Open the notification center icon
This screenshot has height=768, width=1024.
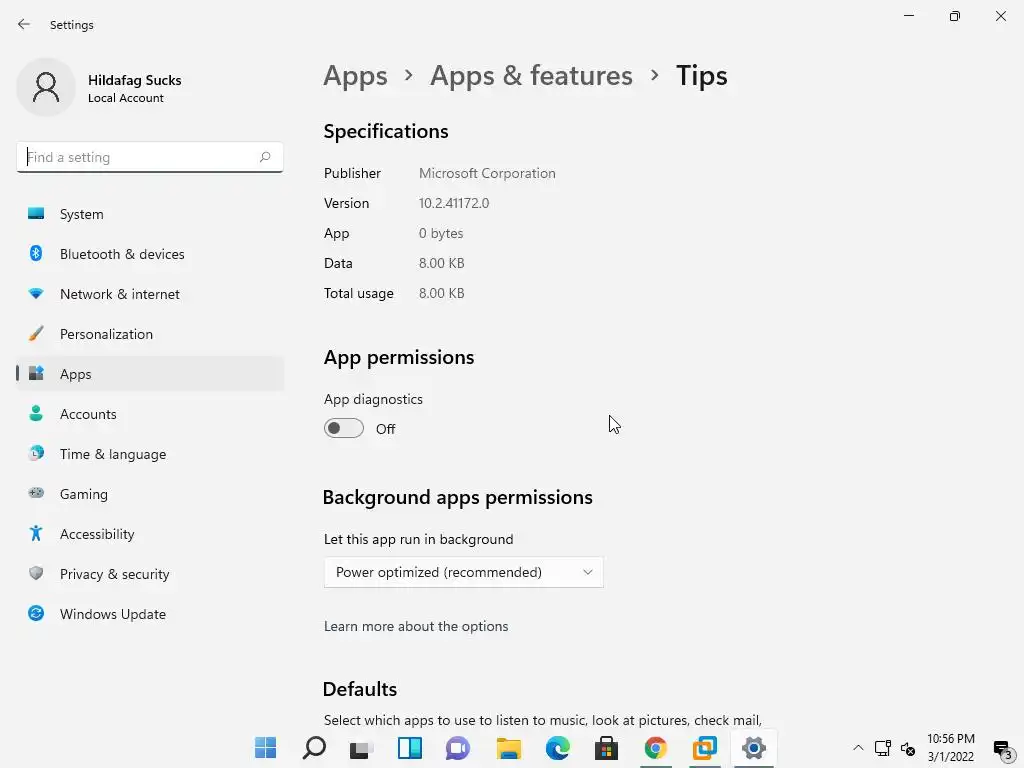(1002, 748)
